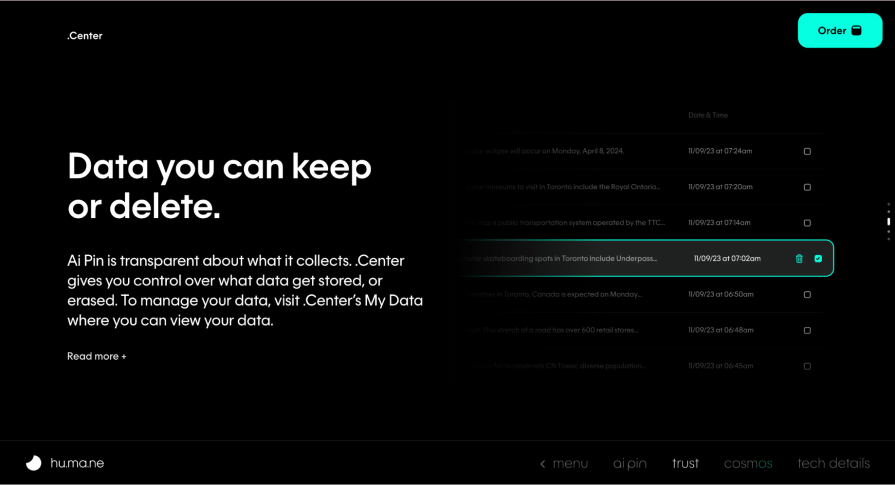Select the 06:48am retail stores checkbox
895x485 pixels.
pyautogui.click(x=807, y=330)
